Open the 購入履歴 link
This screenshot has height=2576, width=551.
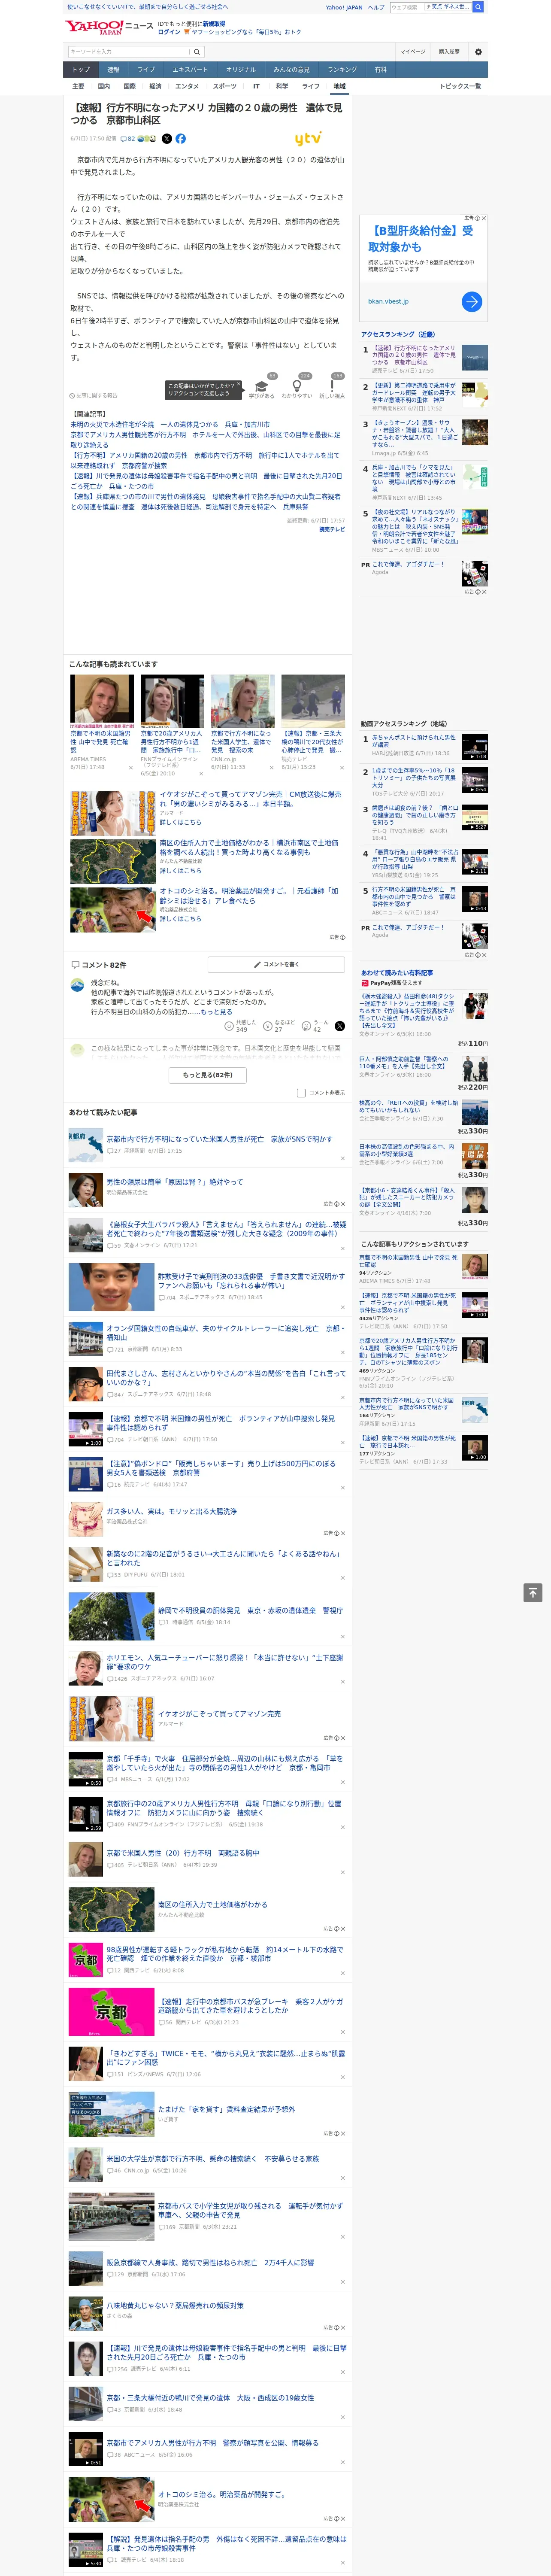coord(449,51)
